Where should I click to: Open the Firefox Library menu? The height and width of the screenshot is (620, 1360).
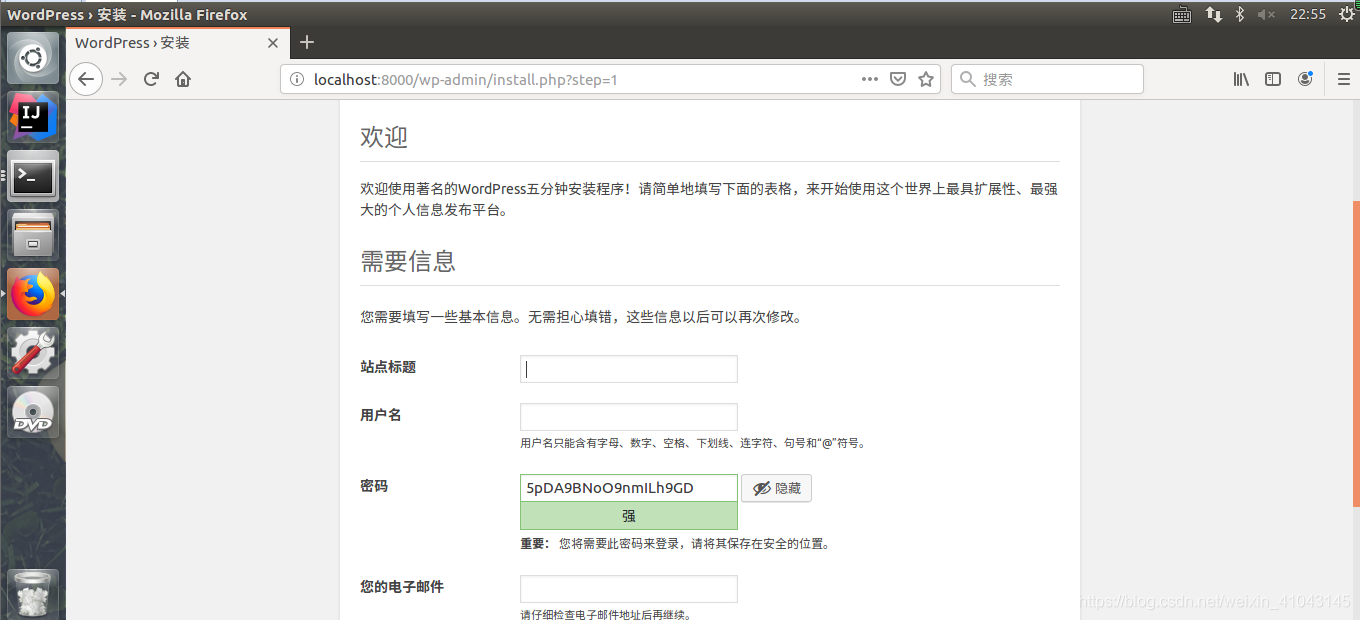[x=1241, y=79]
